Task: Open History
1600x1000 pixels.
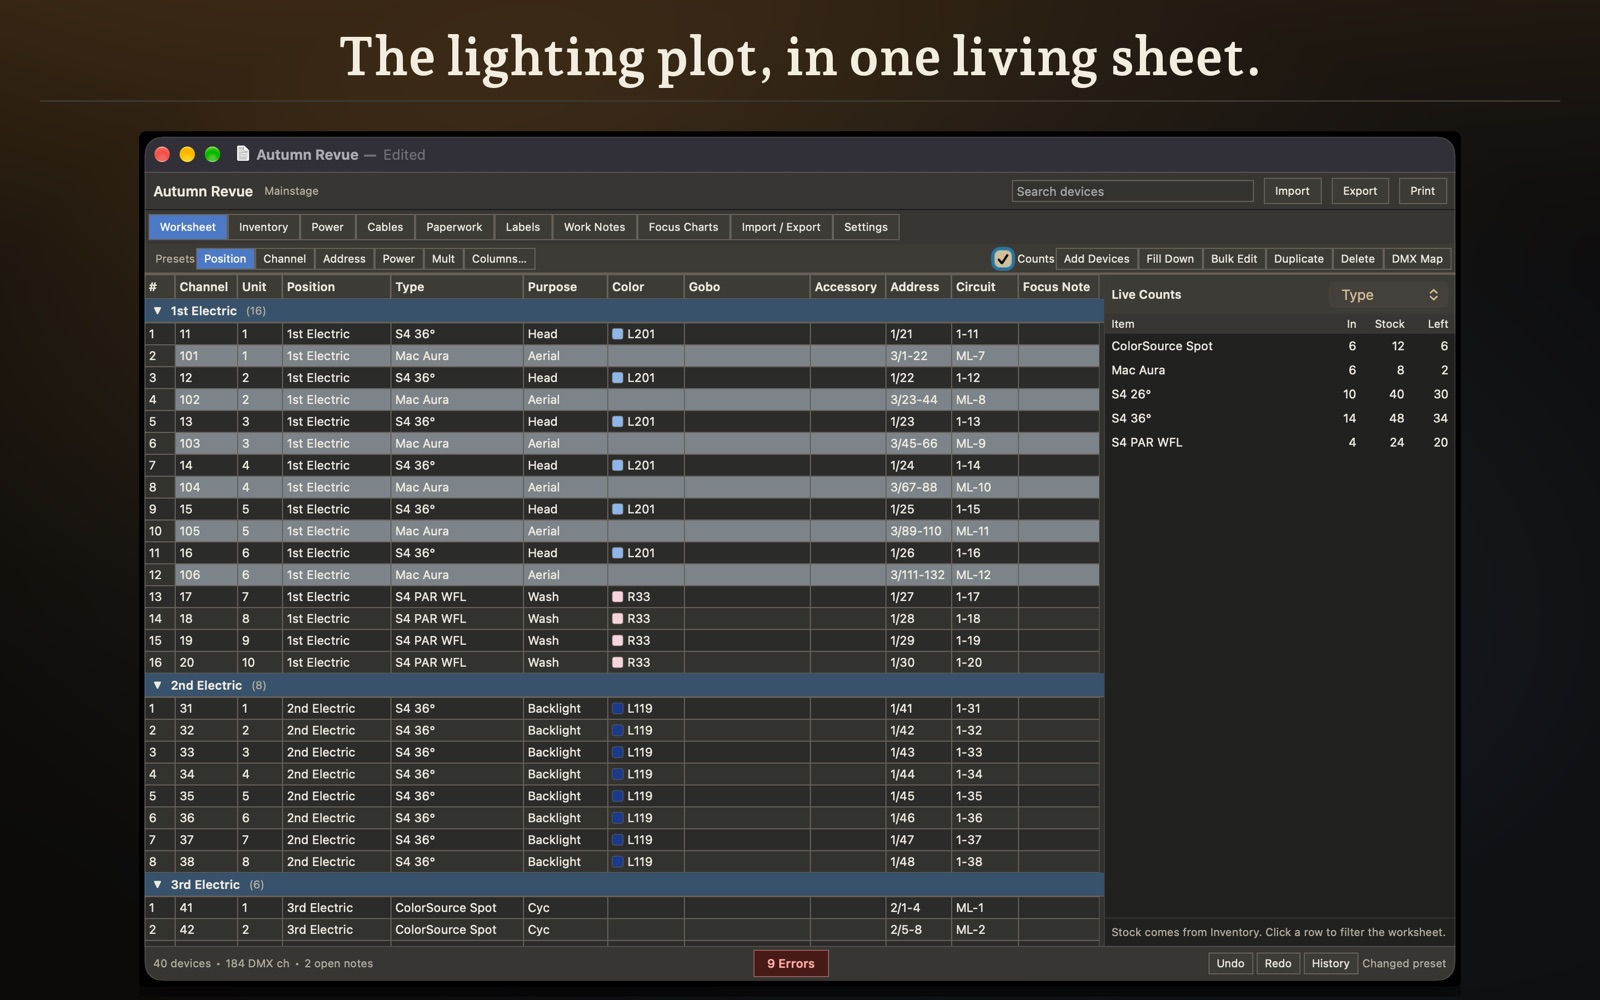Action: tap(1330, 964)
